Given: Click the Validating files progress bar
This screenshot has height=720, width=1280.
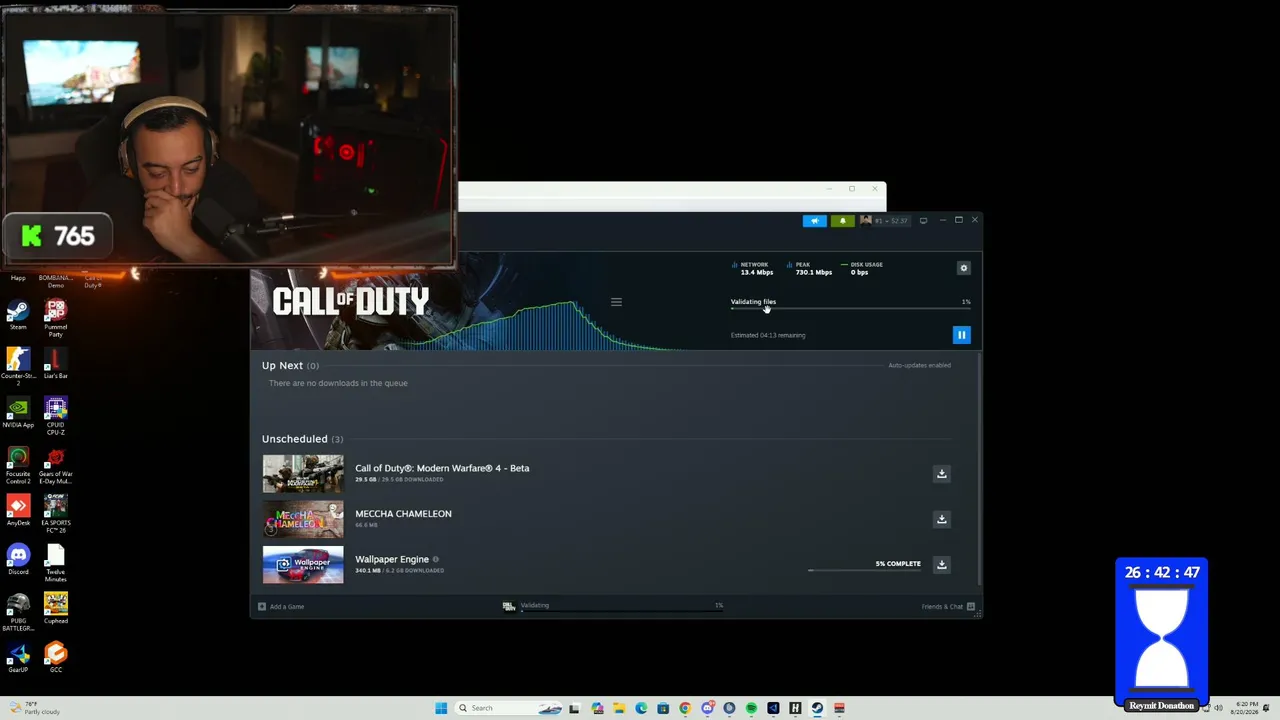Looking at the screenshot, I should pyautogui.click(x=850, y=309).
